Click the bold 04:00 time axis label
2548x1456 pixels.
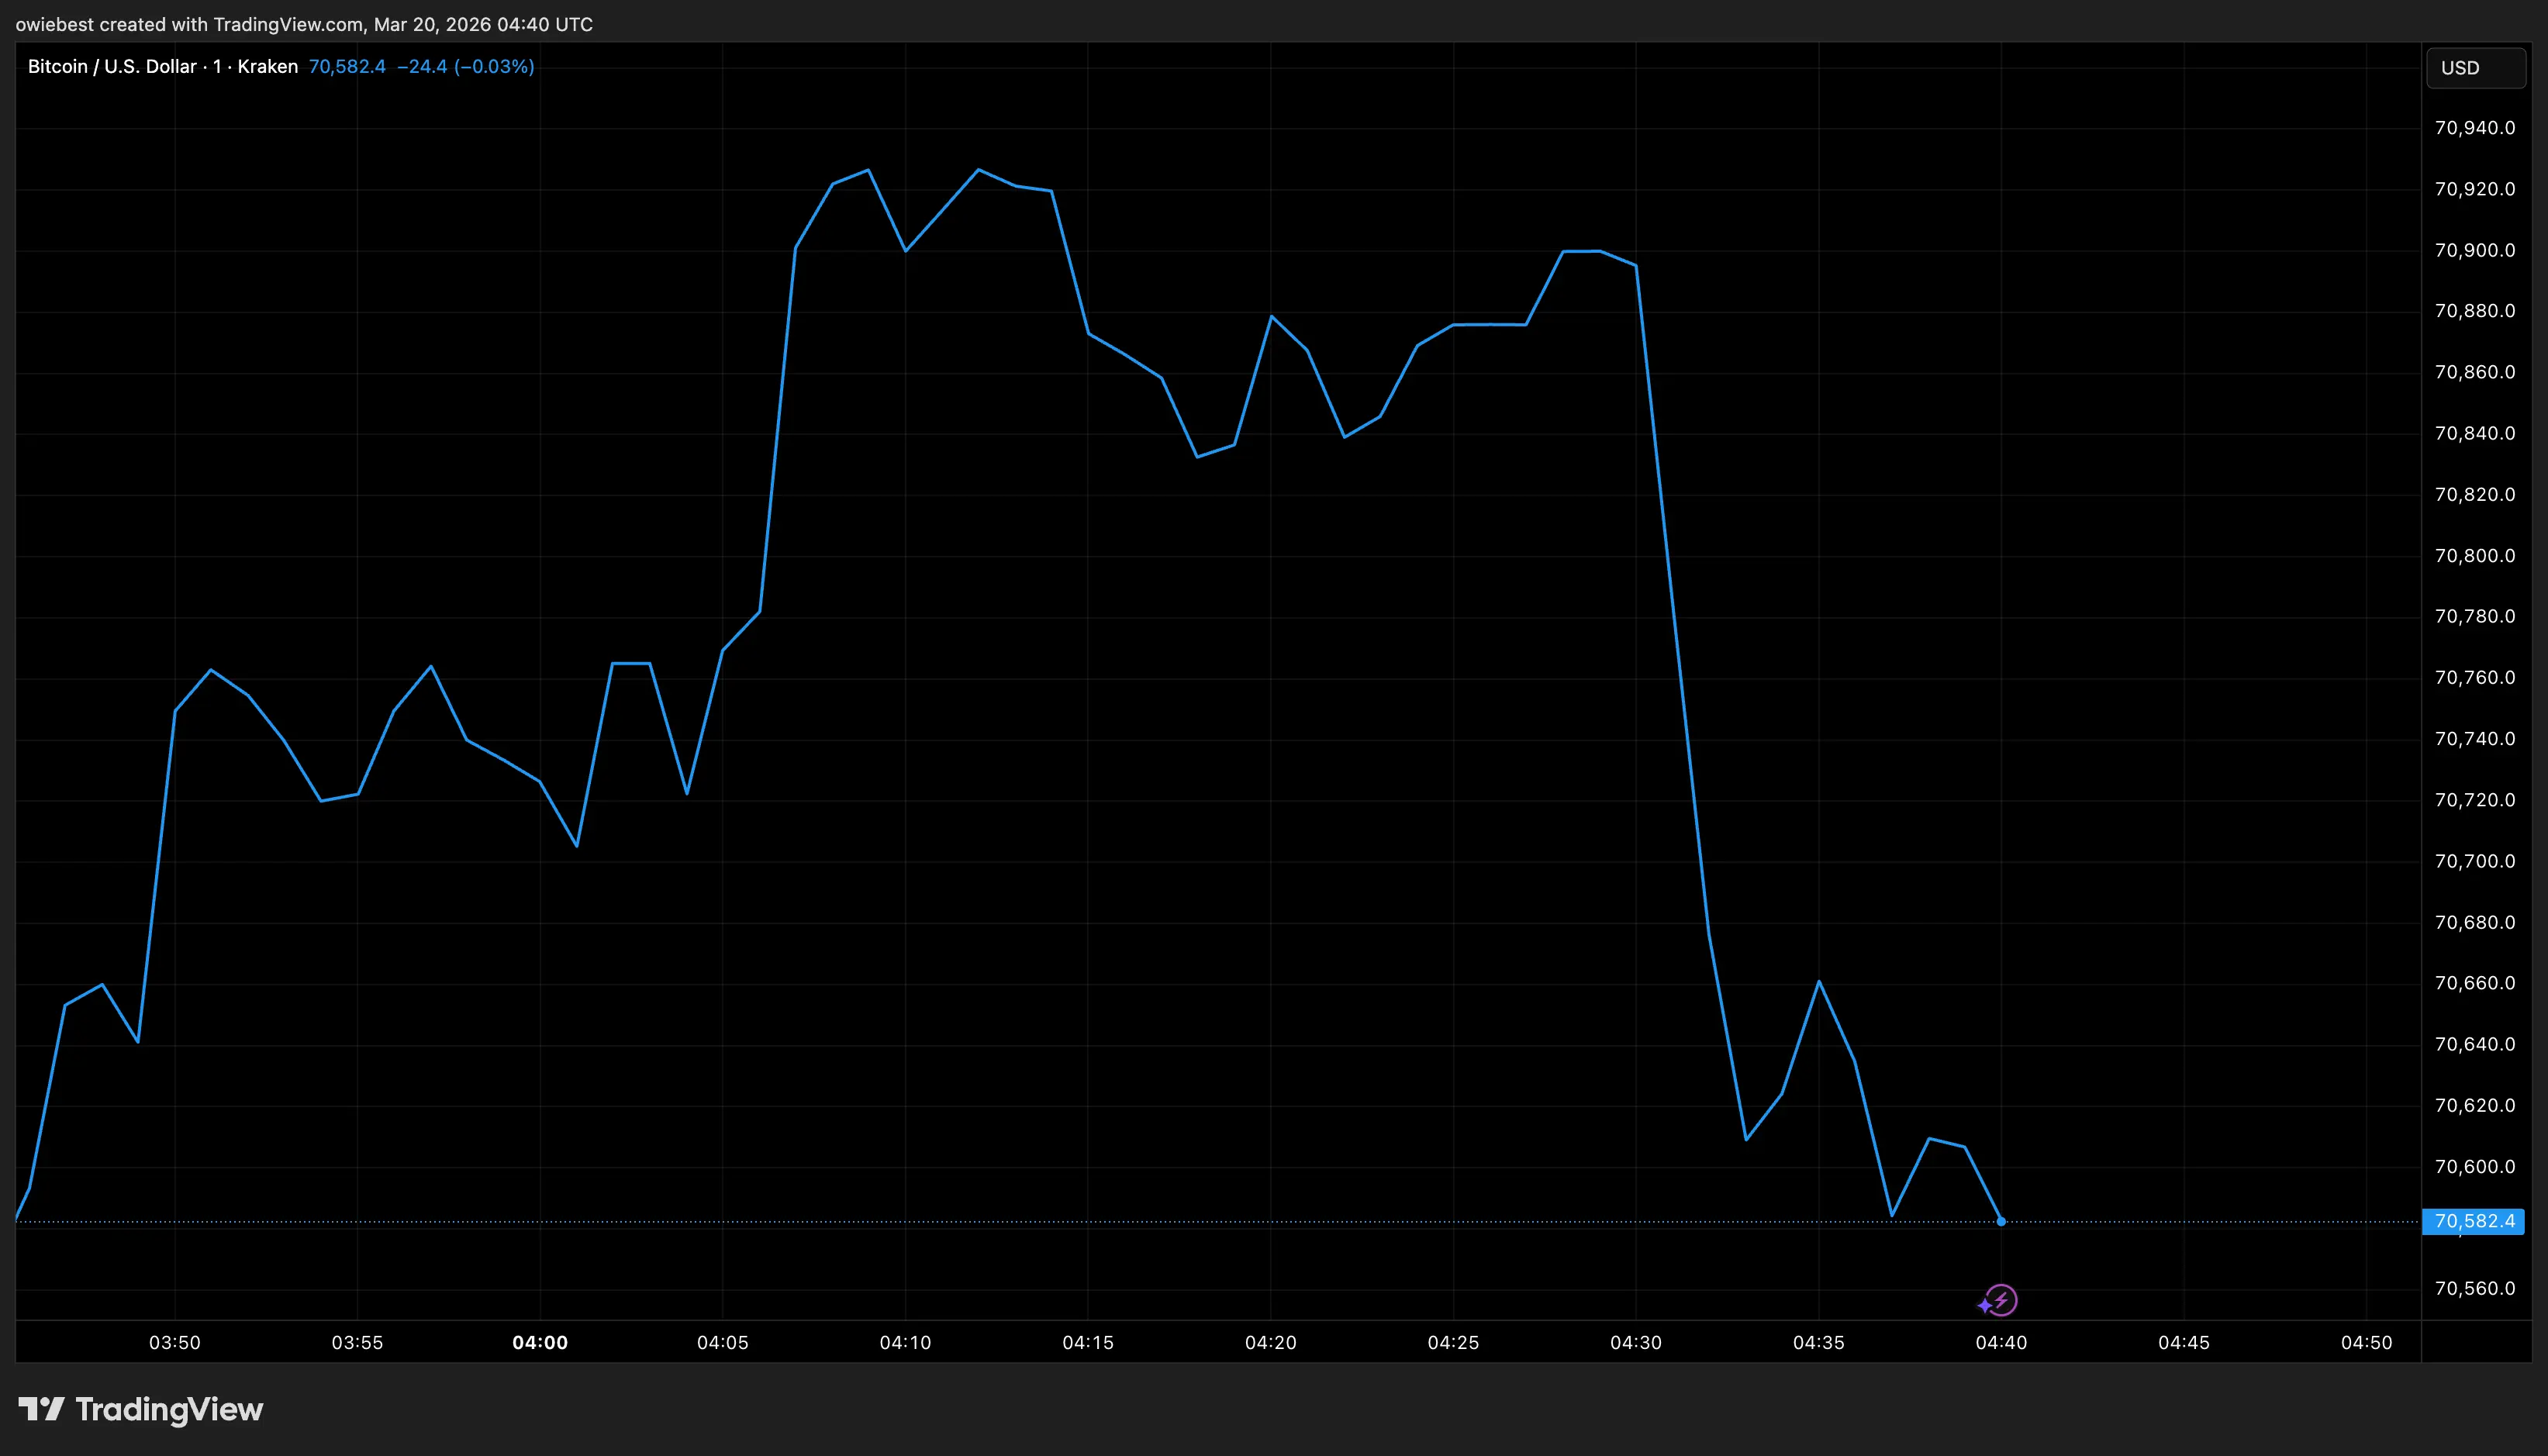click(540, 1343)
